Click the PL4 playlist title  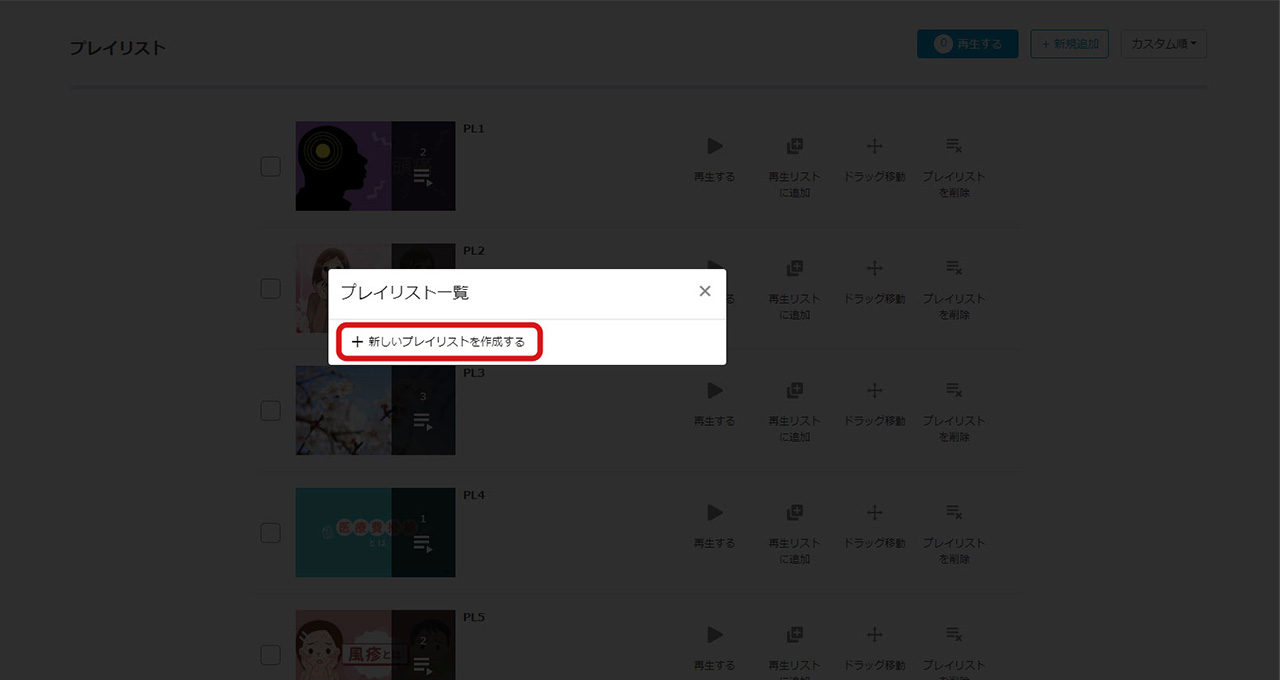(474, 495)
